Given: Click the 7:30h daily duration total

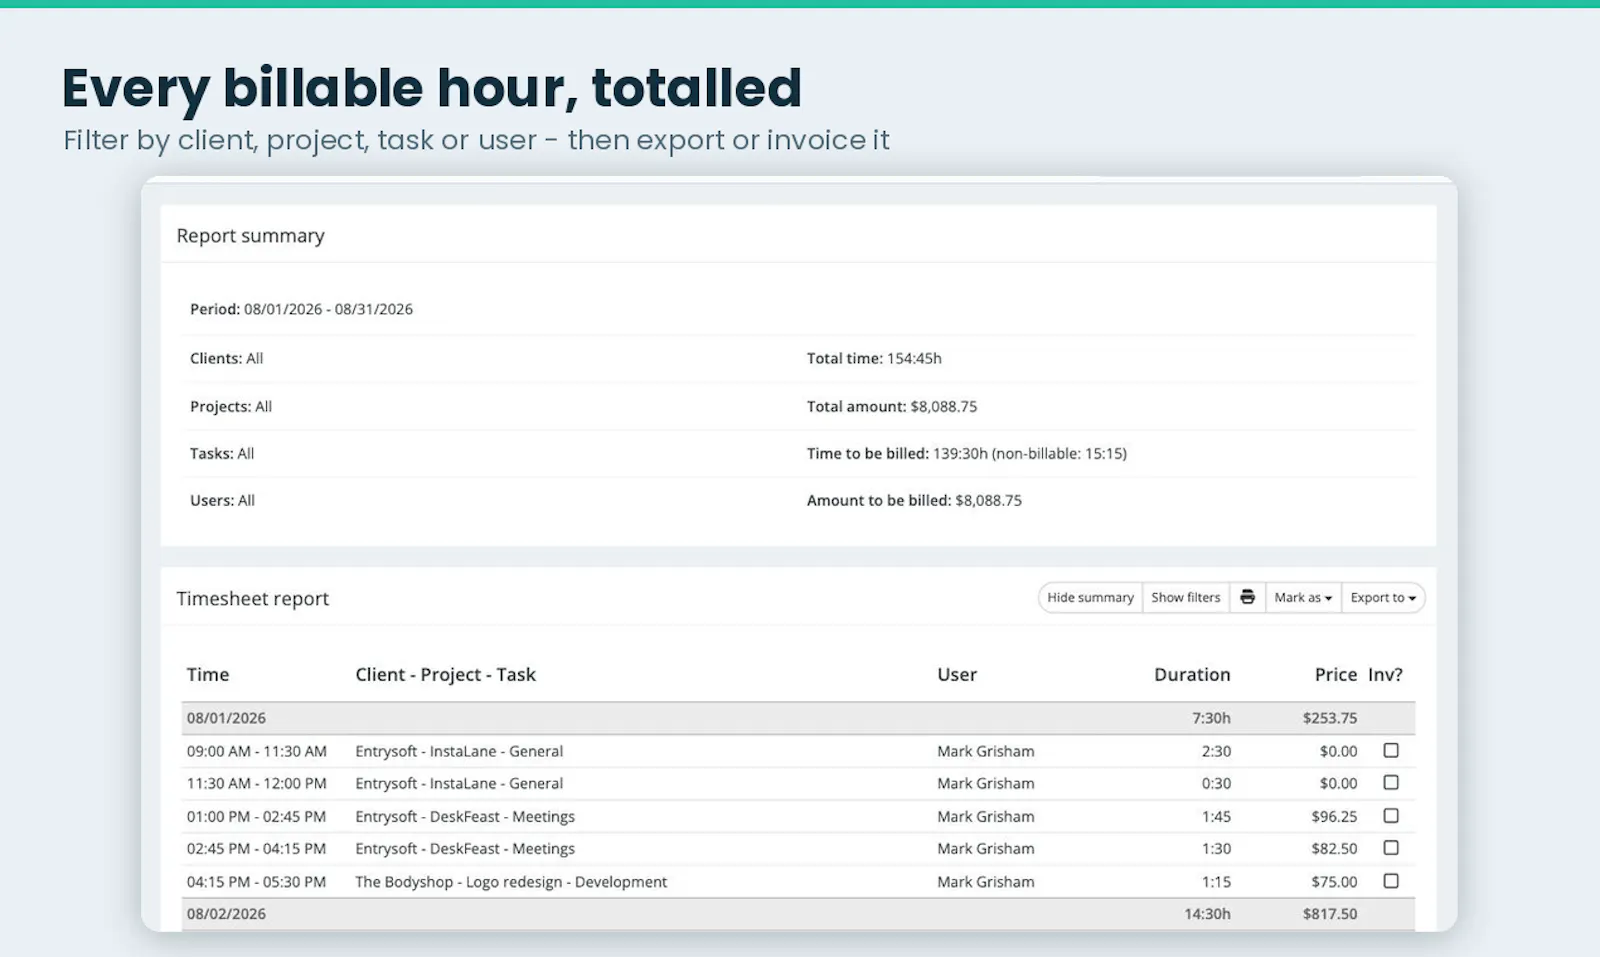Looking at the screenshot, I should tap(1211, 718).
